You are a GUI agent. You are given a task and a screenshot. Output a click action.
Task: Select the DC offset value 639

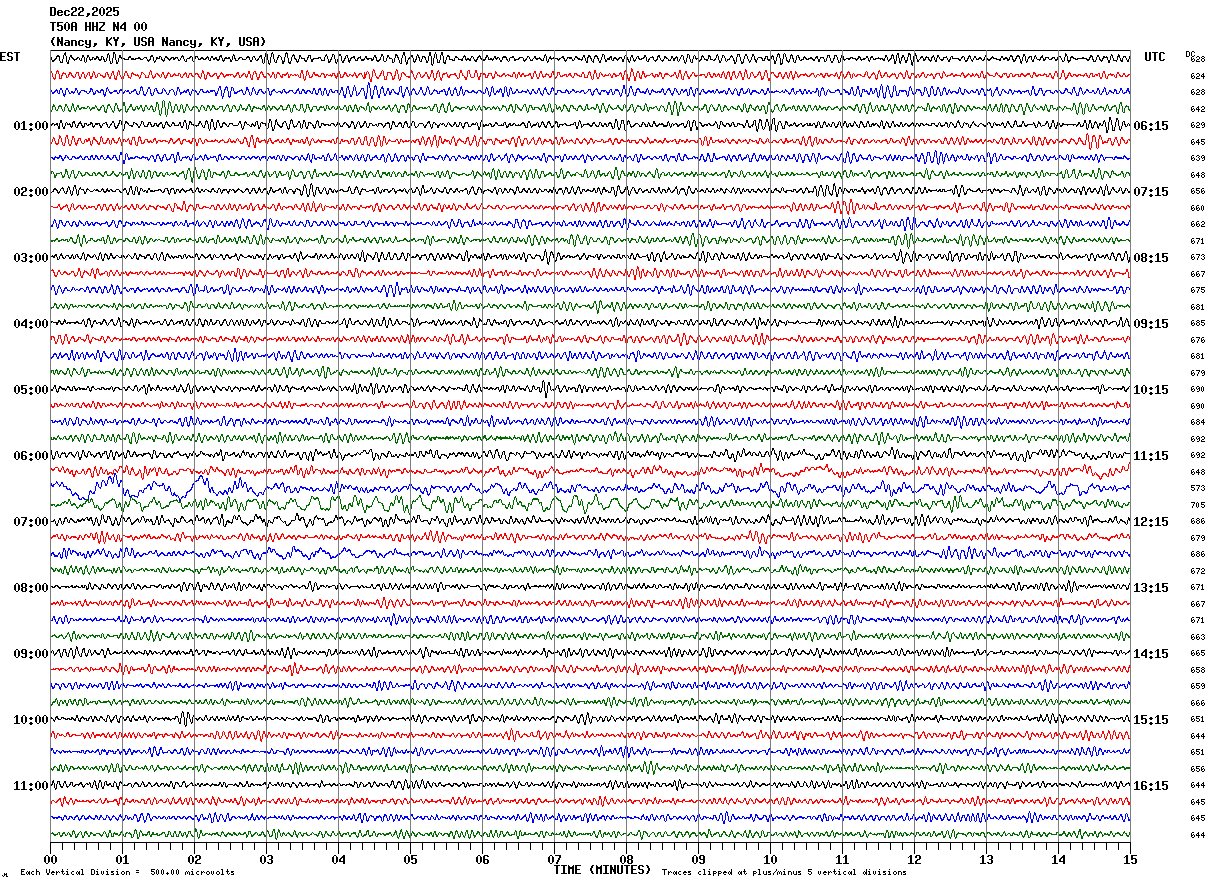tap(1197, 159)
